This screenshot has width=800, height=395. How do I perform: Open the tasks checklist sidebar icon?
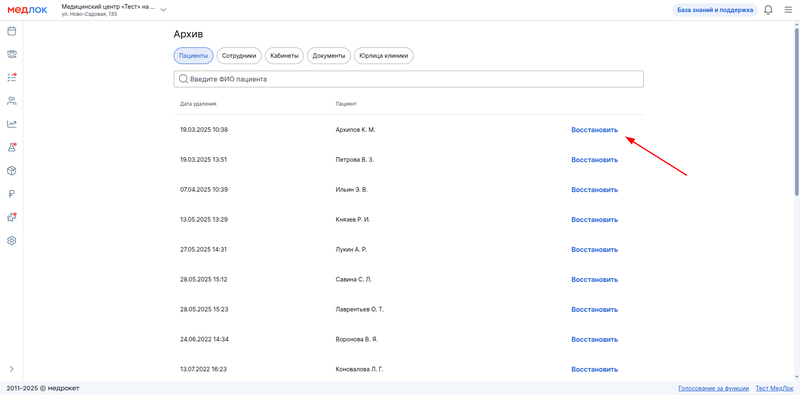pos(11,78)
